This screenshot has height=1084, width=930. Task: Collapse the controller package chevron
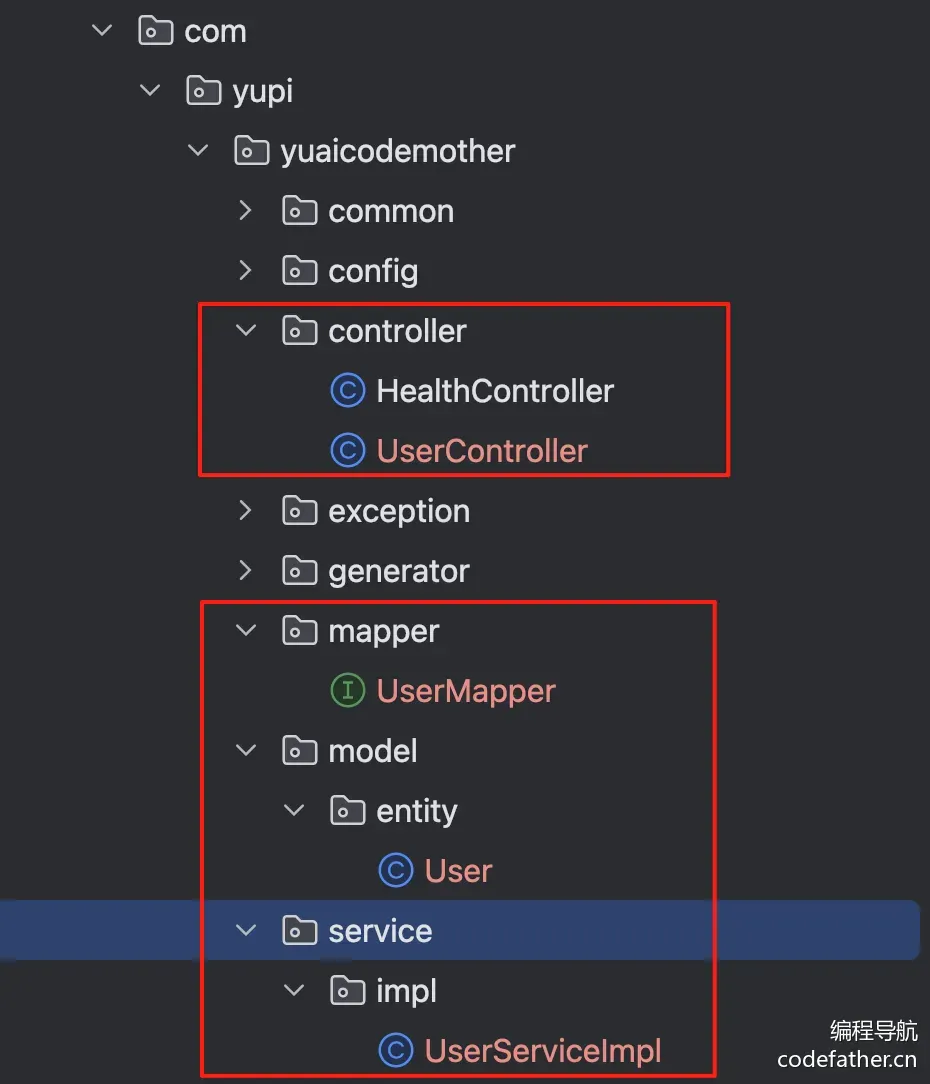(245, 330)
